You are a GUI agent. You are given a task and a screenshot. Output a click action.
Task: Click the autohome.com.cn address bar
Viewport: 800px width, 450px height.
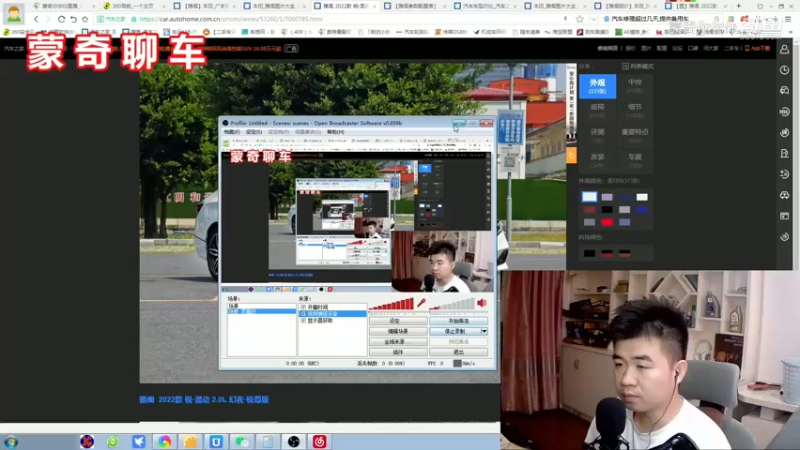click(x=327, y=19)
